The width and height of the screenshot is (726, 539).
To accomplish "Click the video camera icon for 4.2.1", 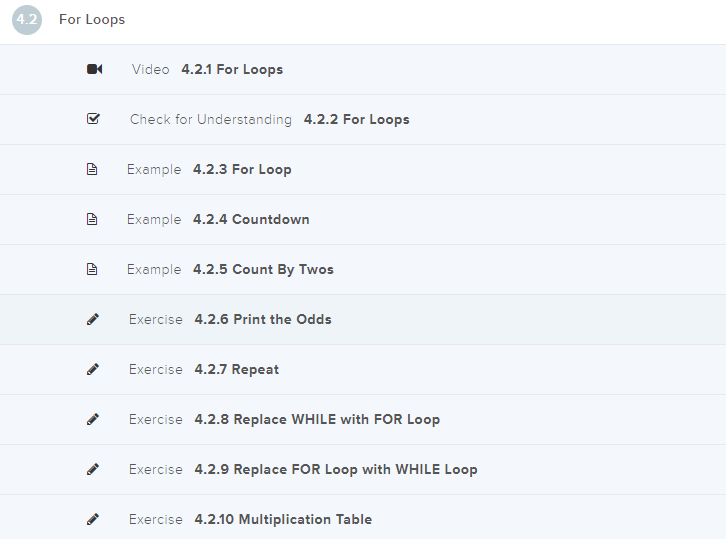I will pos(94,69).
